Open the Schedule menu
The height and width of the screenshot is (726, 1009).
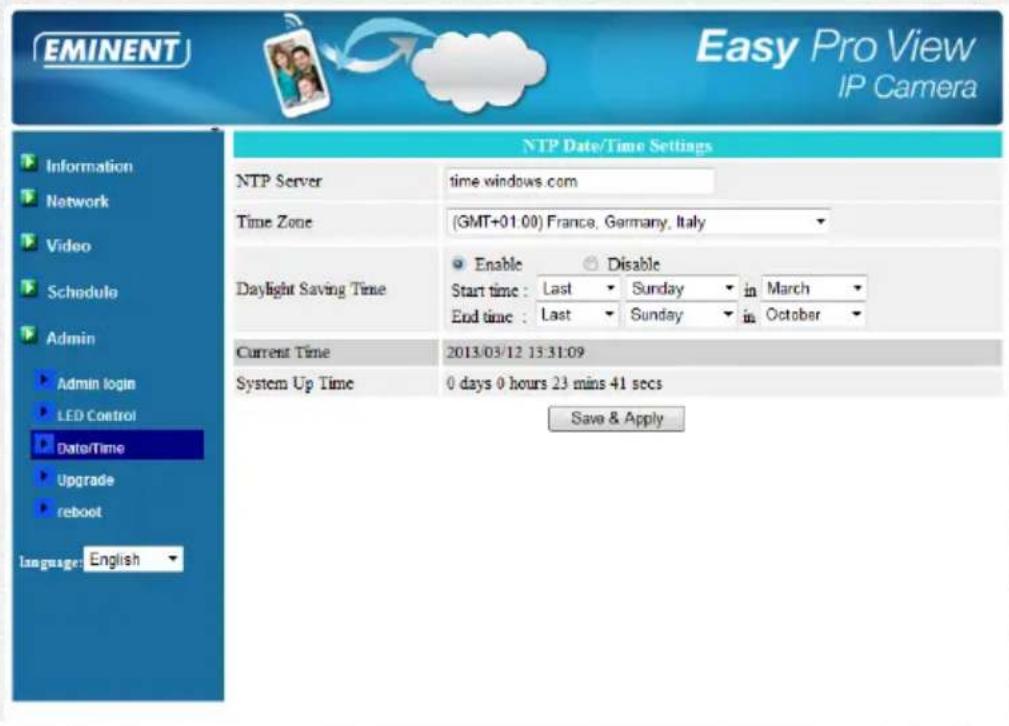pyautogui.click(x=82, y=292)
